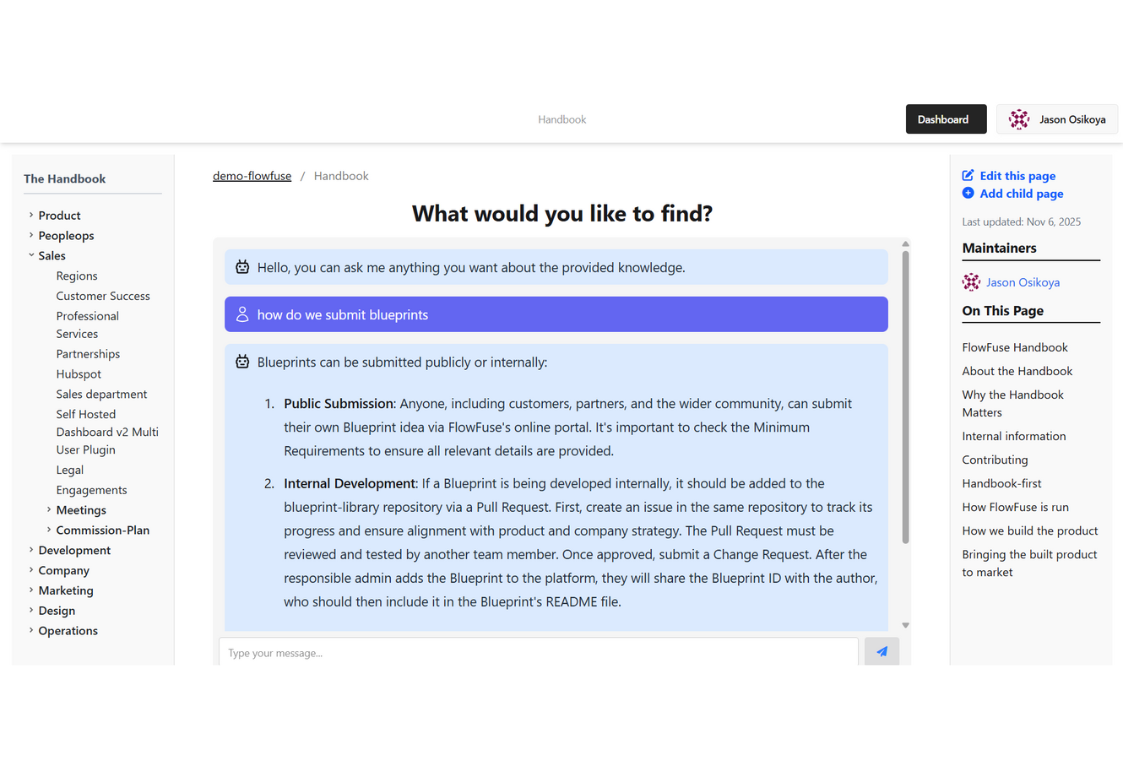Click the edit pencil icon next to Edit this page
The height and width of the screenshot is (762, 1123).
968,175
